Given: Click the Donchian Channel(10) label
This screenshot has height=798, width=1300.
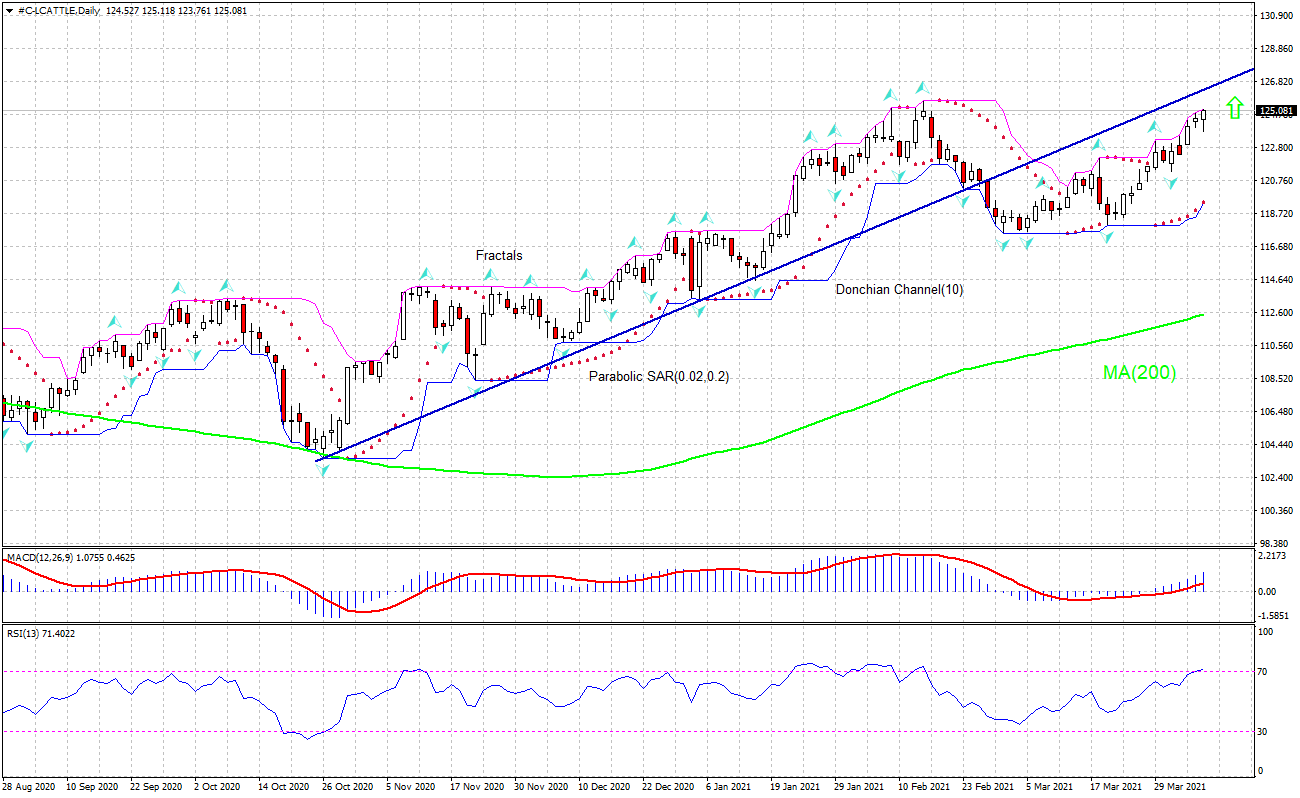Looking at the screenshot, I should point(899,289).
